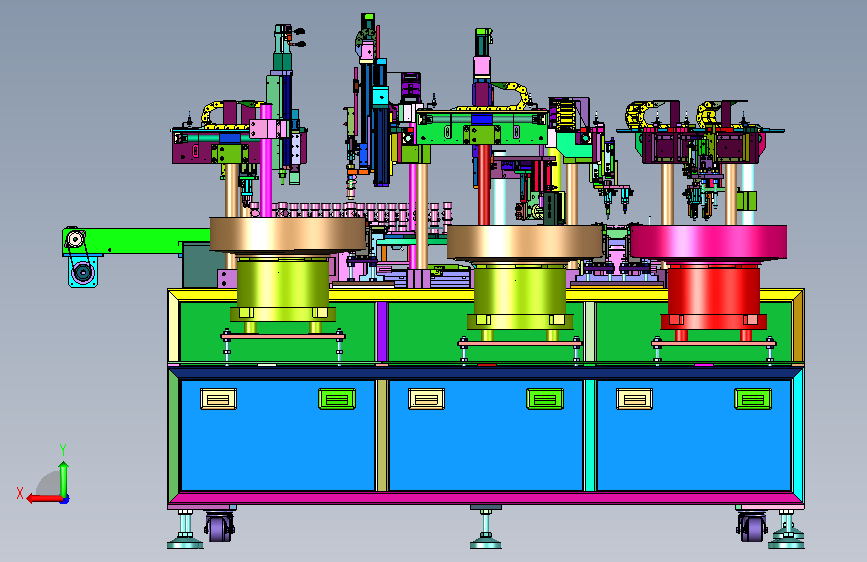Select the middle blue cabinet door panel
Screen dimensions: 867x562
coord(486,435)
